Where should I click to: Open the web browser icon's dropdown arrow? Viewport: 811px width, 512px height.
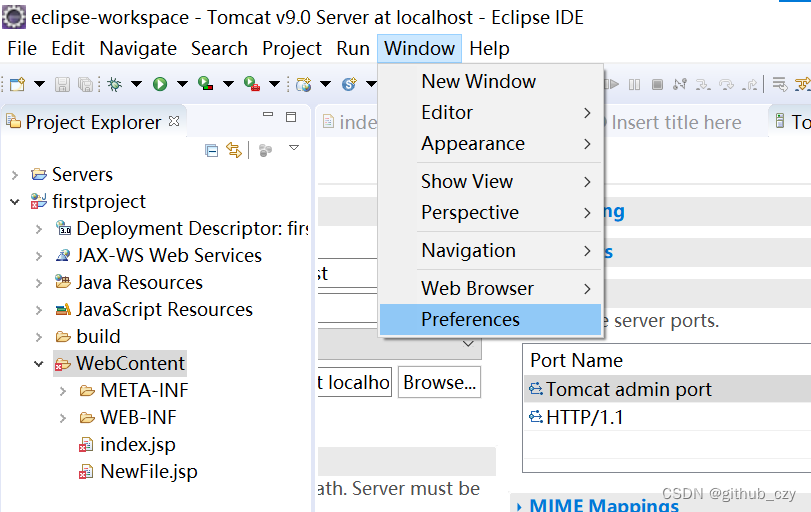click(325, 84)
